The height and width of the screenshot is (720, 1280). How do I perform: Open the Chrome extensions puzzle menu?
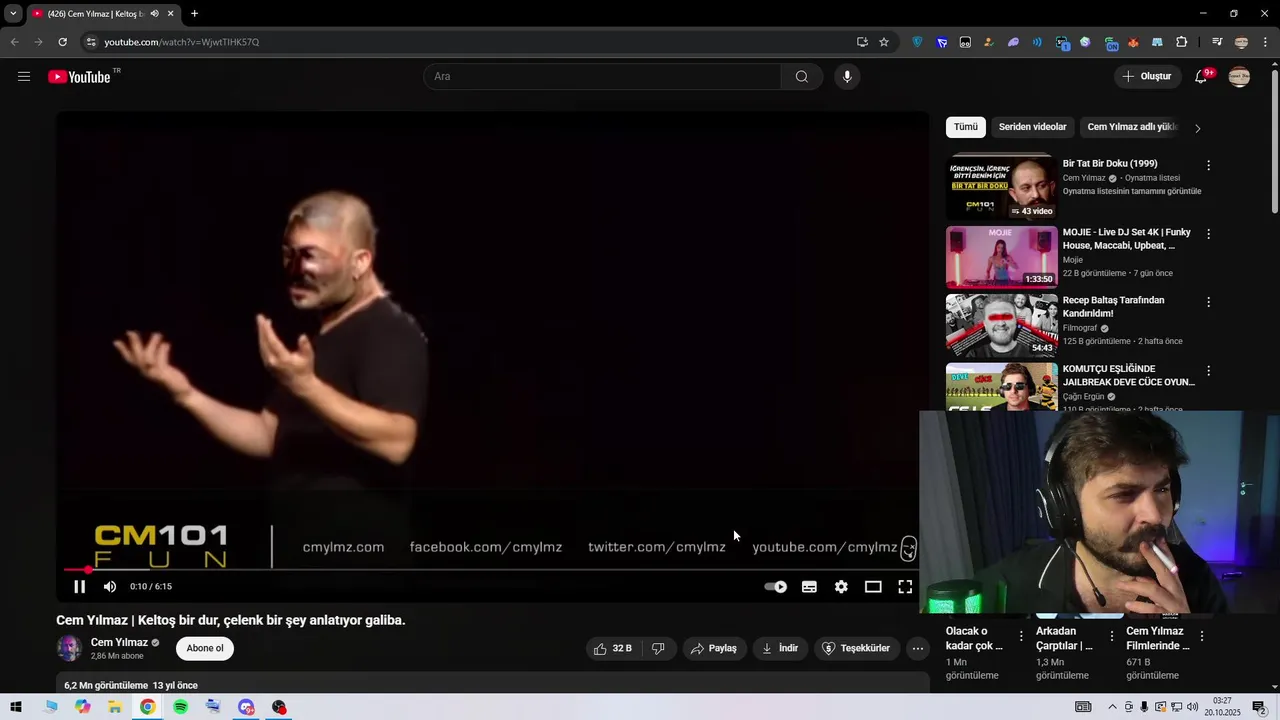[1182, 42]
